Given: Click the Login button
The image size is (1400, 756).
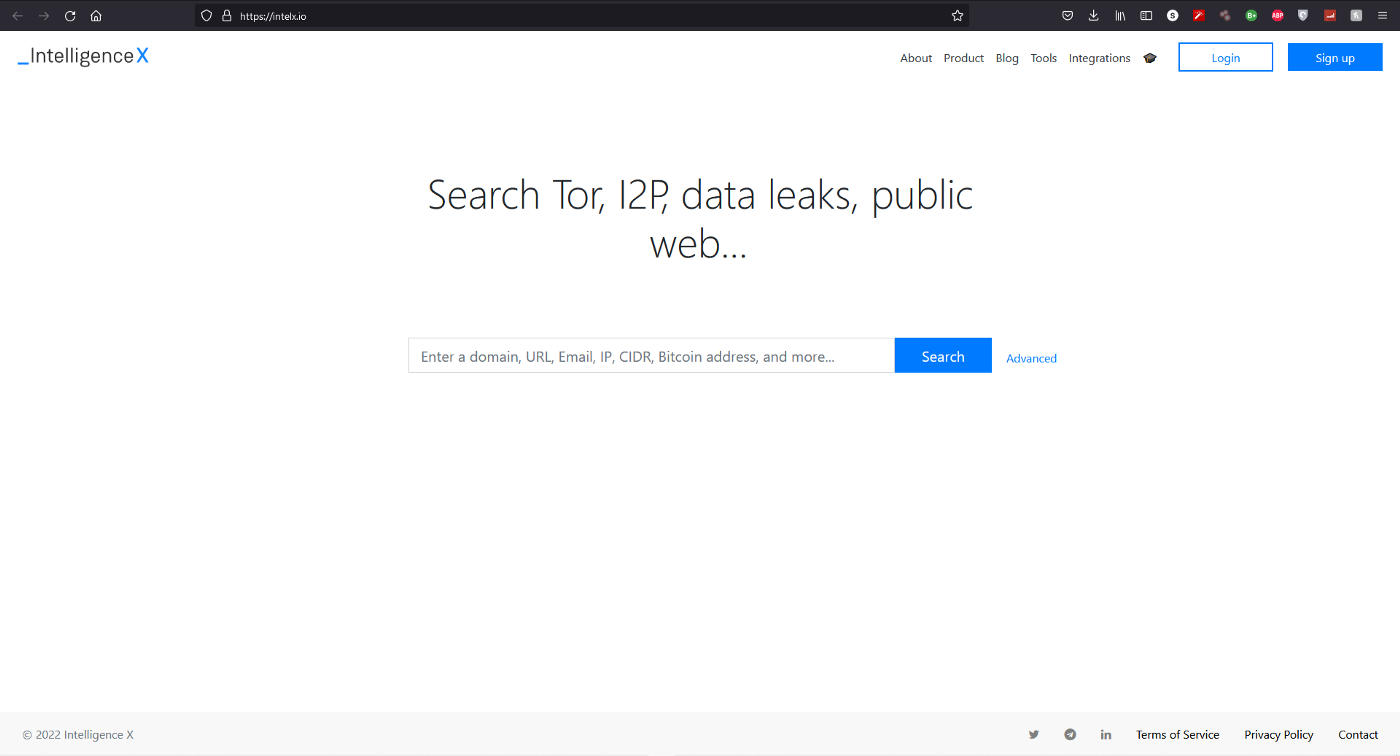Looking at the screenshot, I should 1226,57.
